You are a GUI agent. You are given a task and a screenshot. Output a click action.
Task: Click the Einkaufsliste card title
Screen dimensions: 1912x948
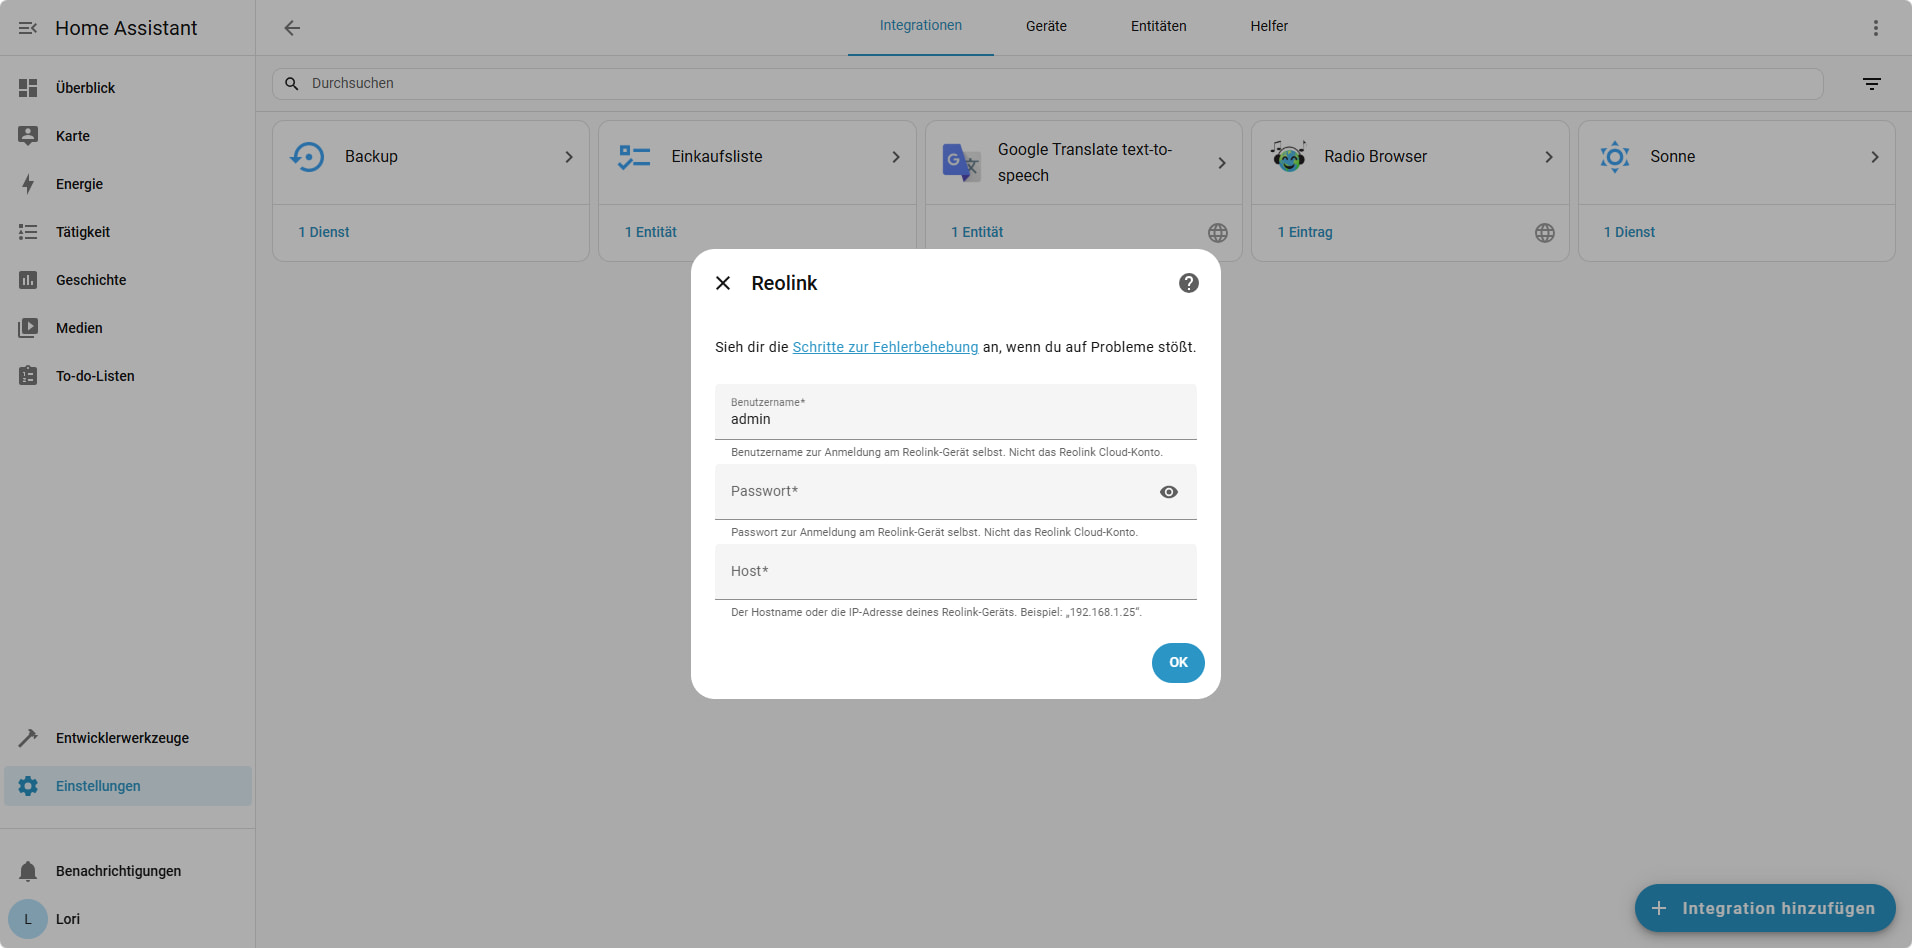(717, 157)
